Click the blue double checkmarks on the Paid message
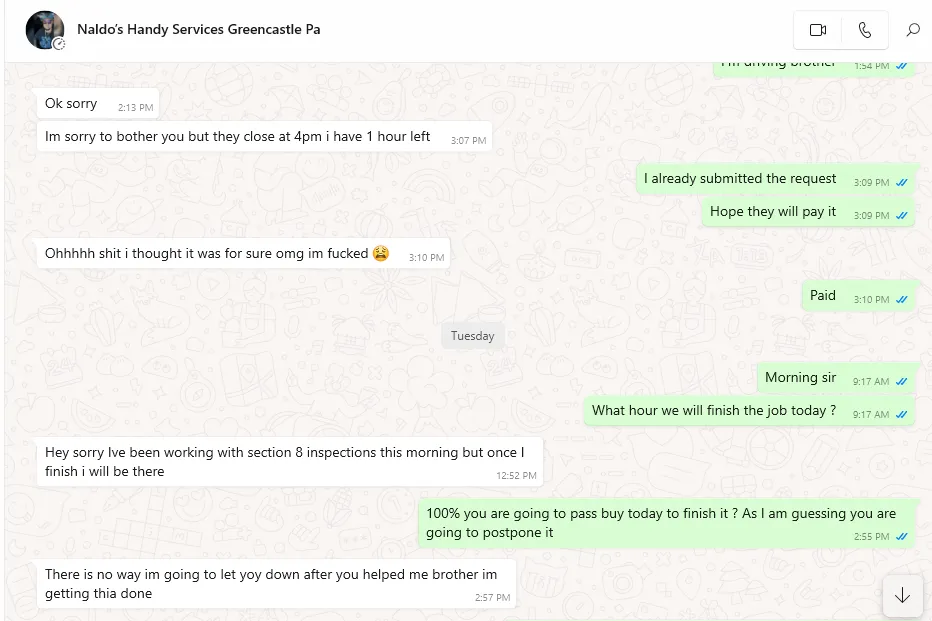The width and height of the screenshot is (932, 621). pos(899,299)
